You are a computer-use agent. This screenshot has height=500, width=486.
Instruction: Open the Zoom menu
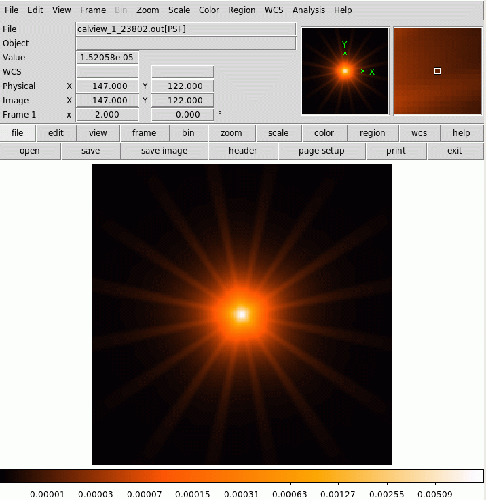147,10
